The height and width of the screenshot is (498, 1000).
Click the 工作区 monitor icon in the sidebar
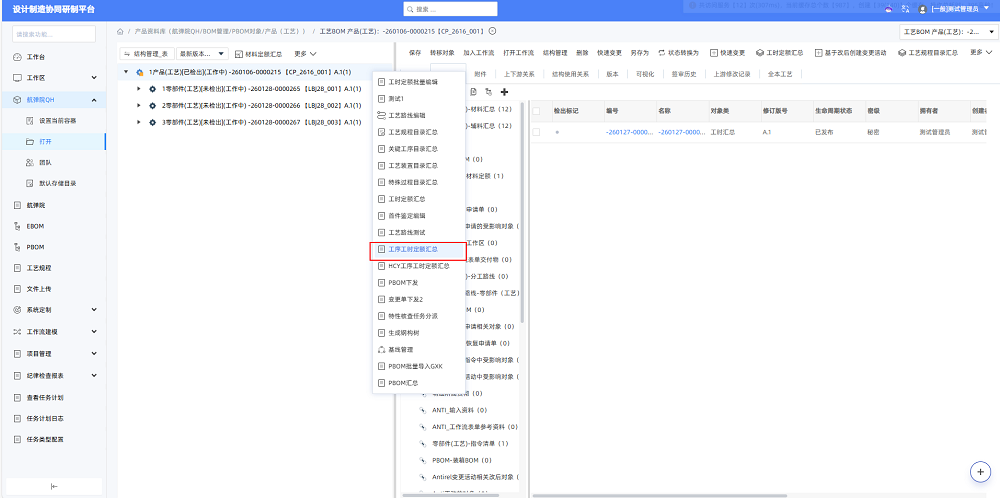tap(17, 78)
